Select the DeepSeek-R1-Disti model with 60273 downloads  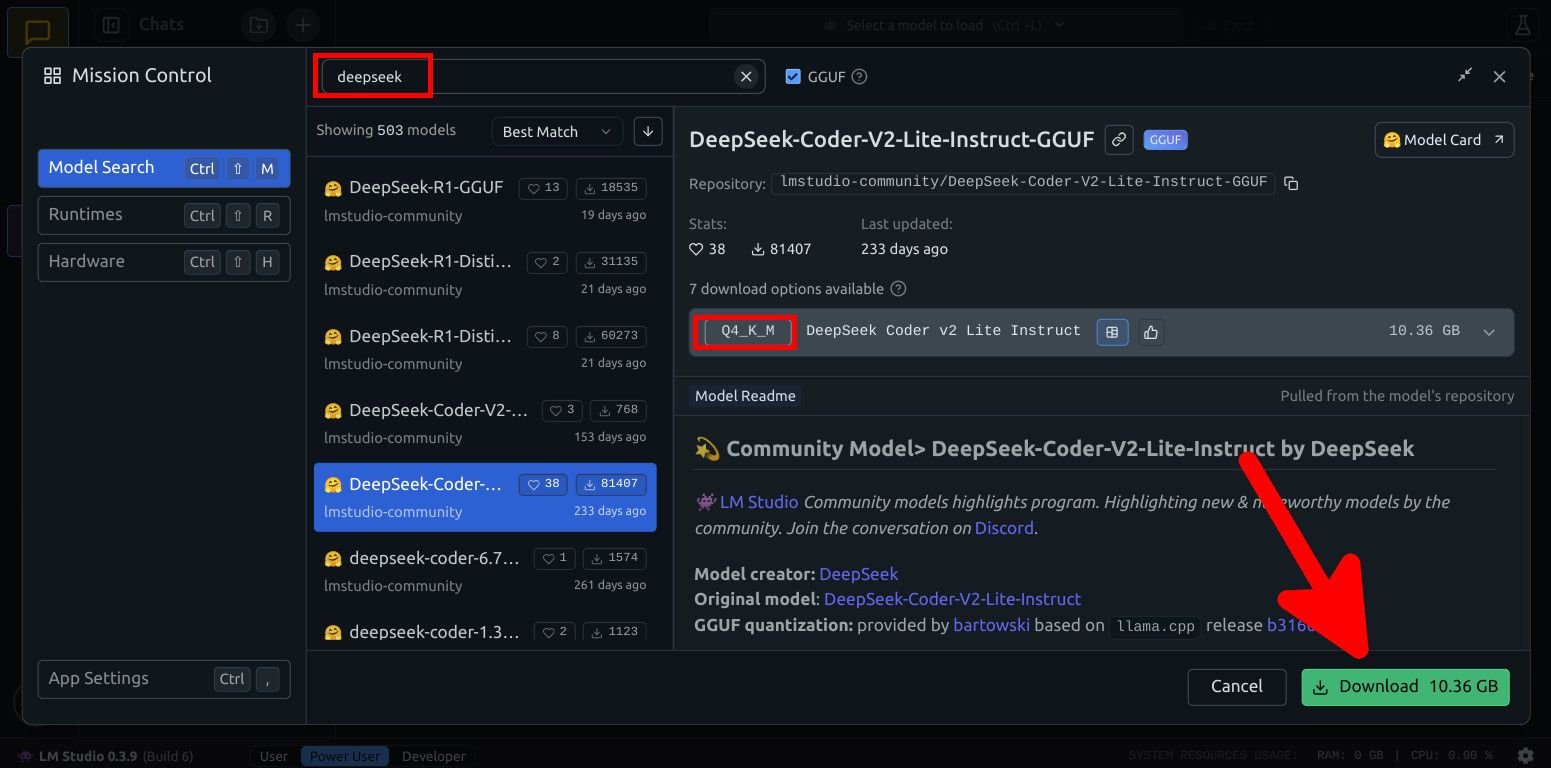click(x=485, y=348)
